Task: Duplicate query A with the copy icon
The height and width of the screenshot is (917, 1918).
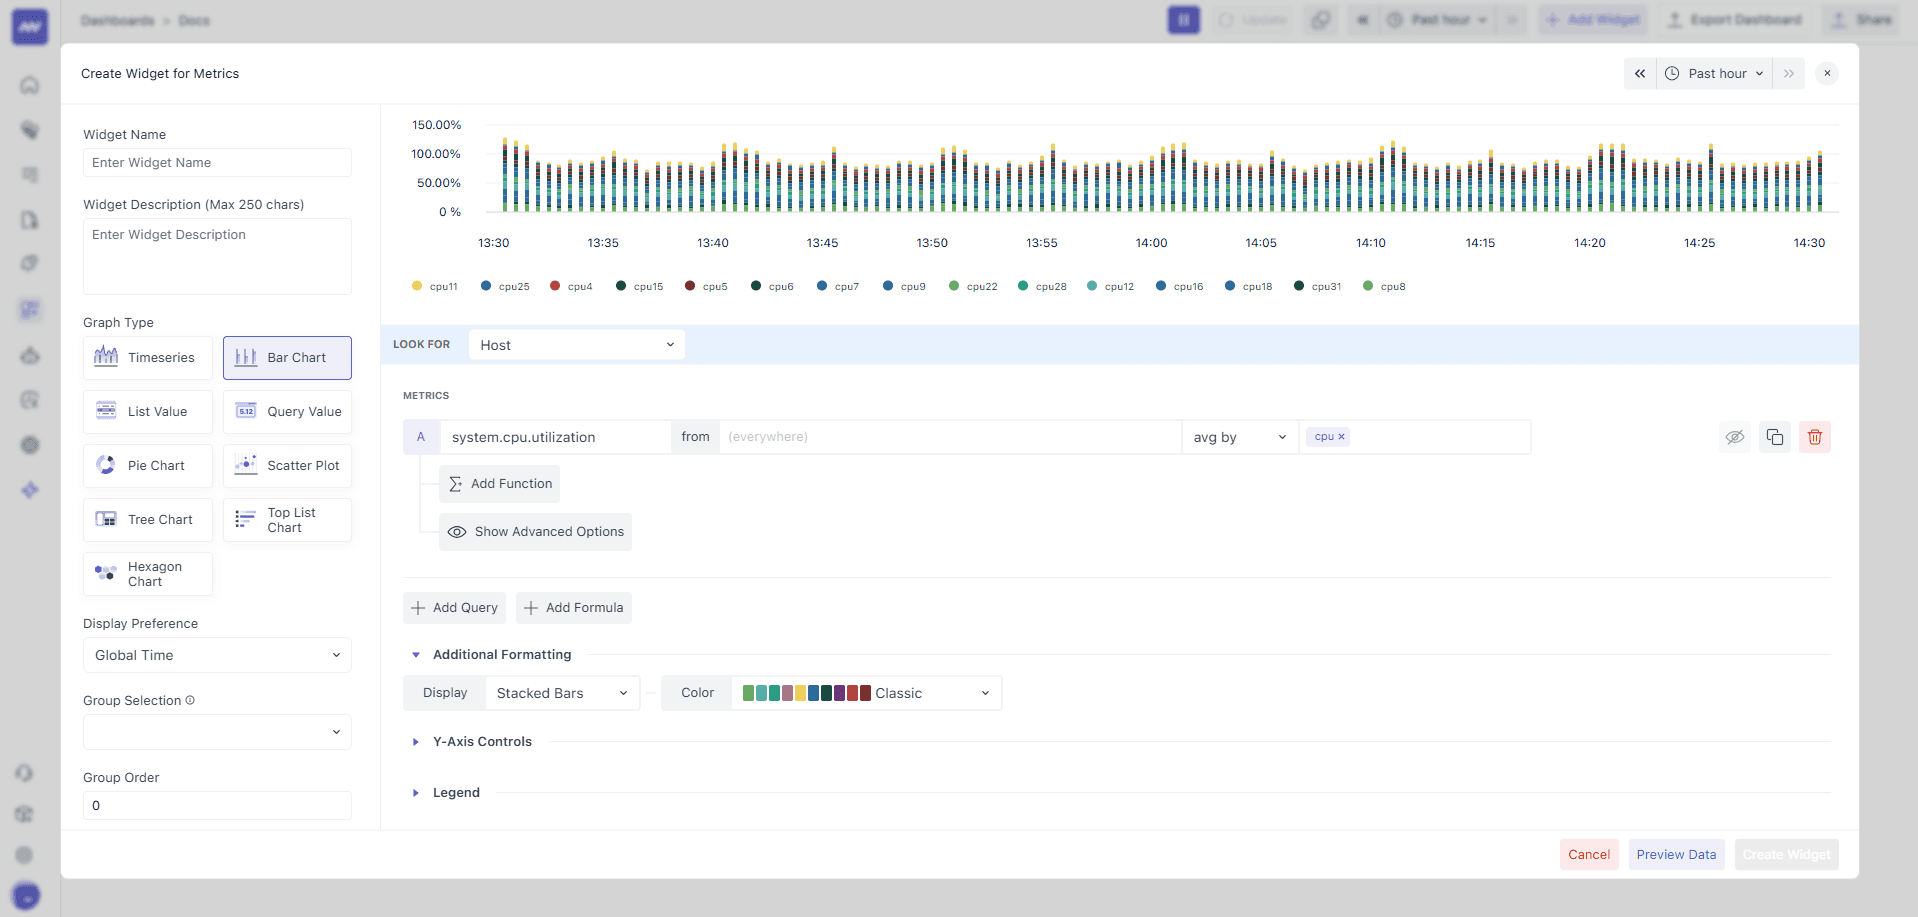Action: click(x=1774, y=437)
